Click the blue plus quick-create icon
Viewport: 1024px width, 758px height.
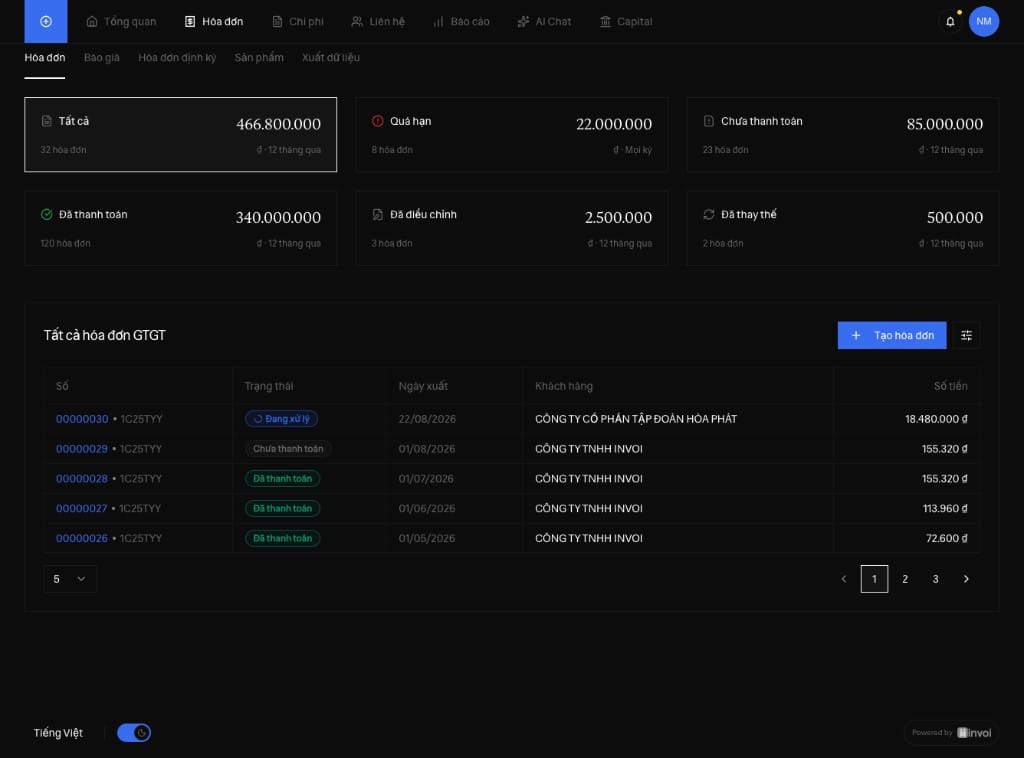[x=46, y=22]
